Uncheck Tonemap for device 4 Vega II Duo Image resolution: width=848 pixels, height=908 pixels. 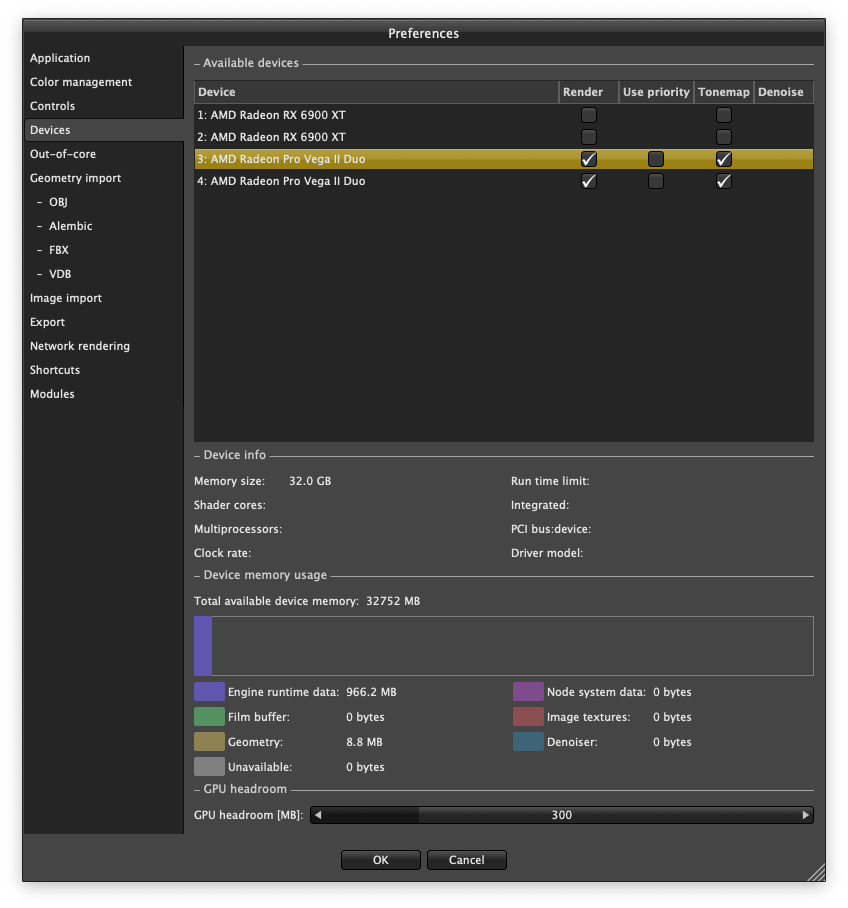723,181
